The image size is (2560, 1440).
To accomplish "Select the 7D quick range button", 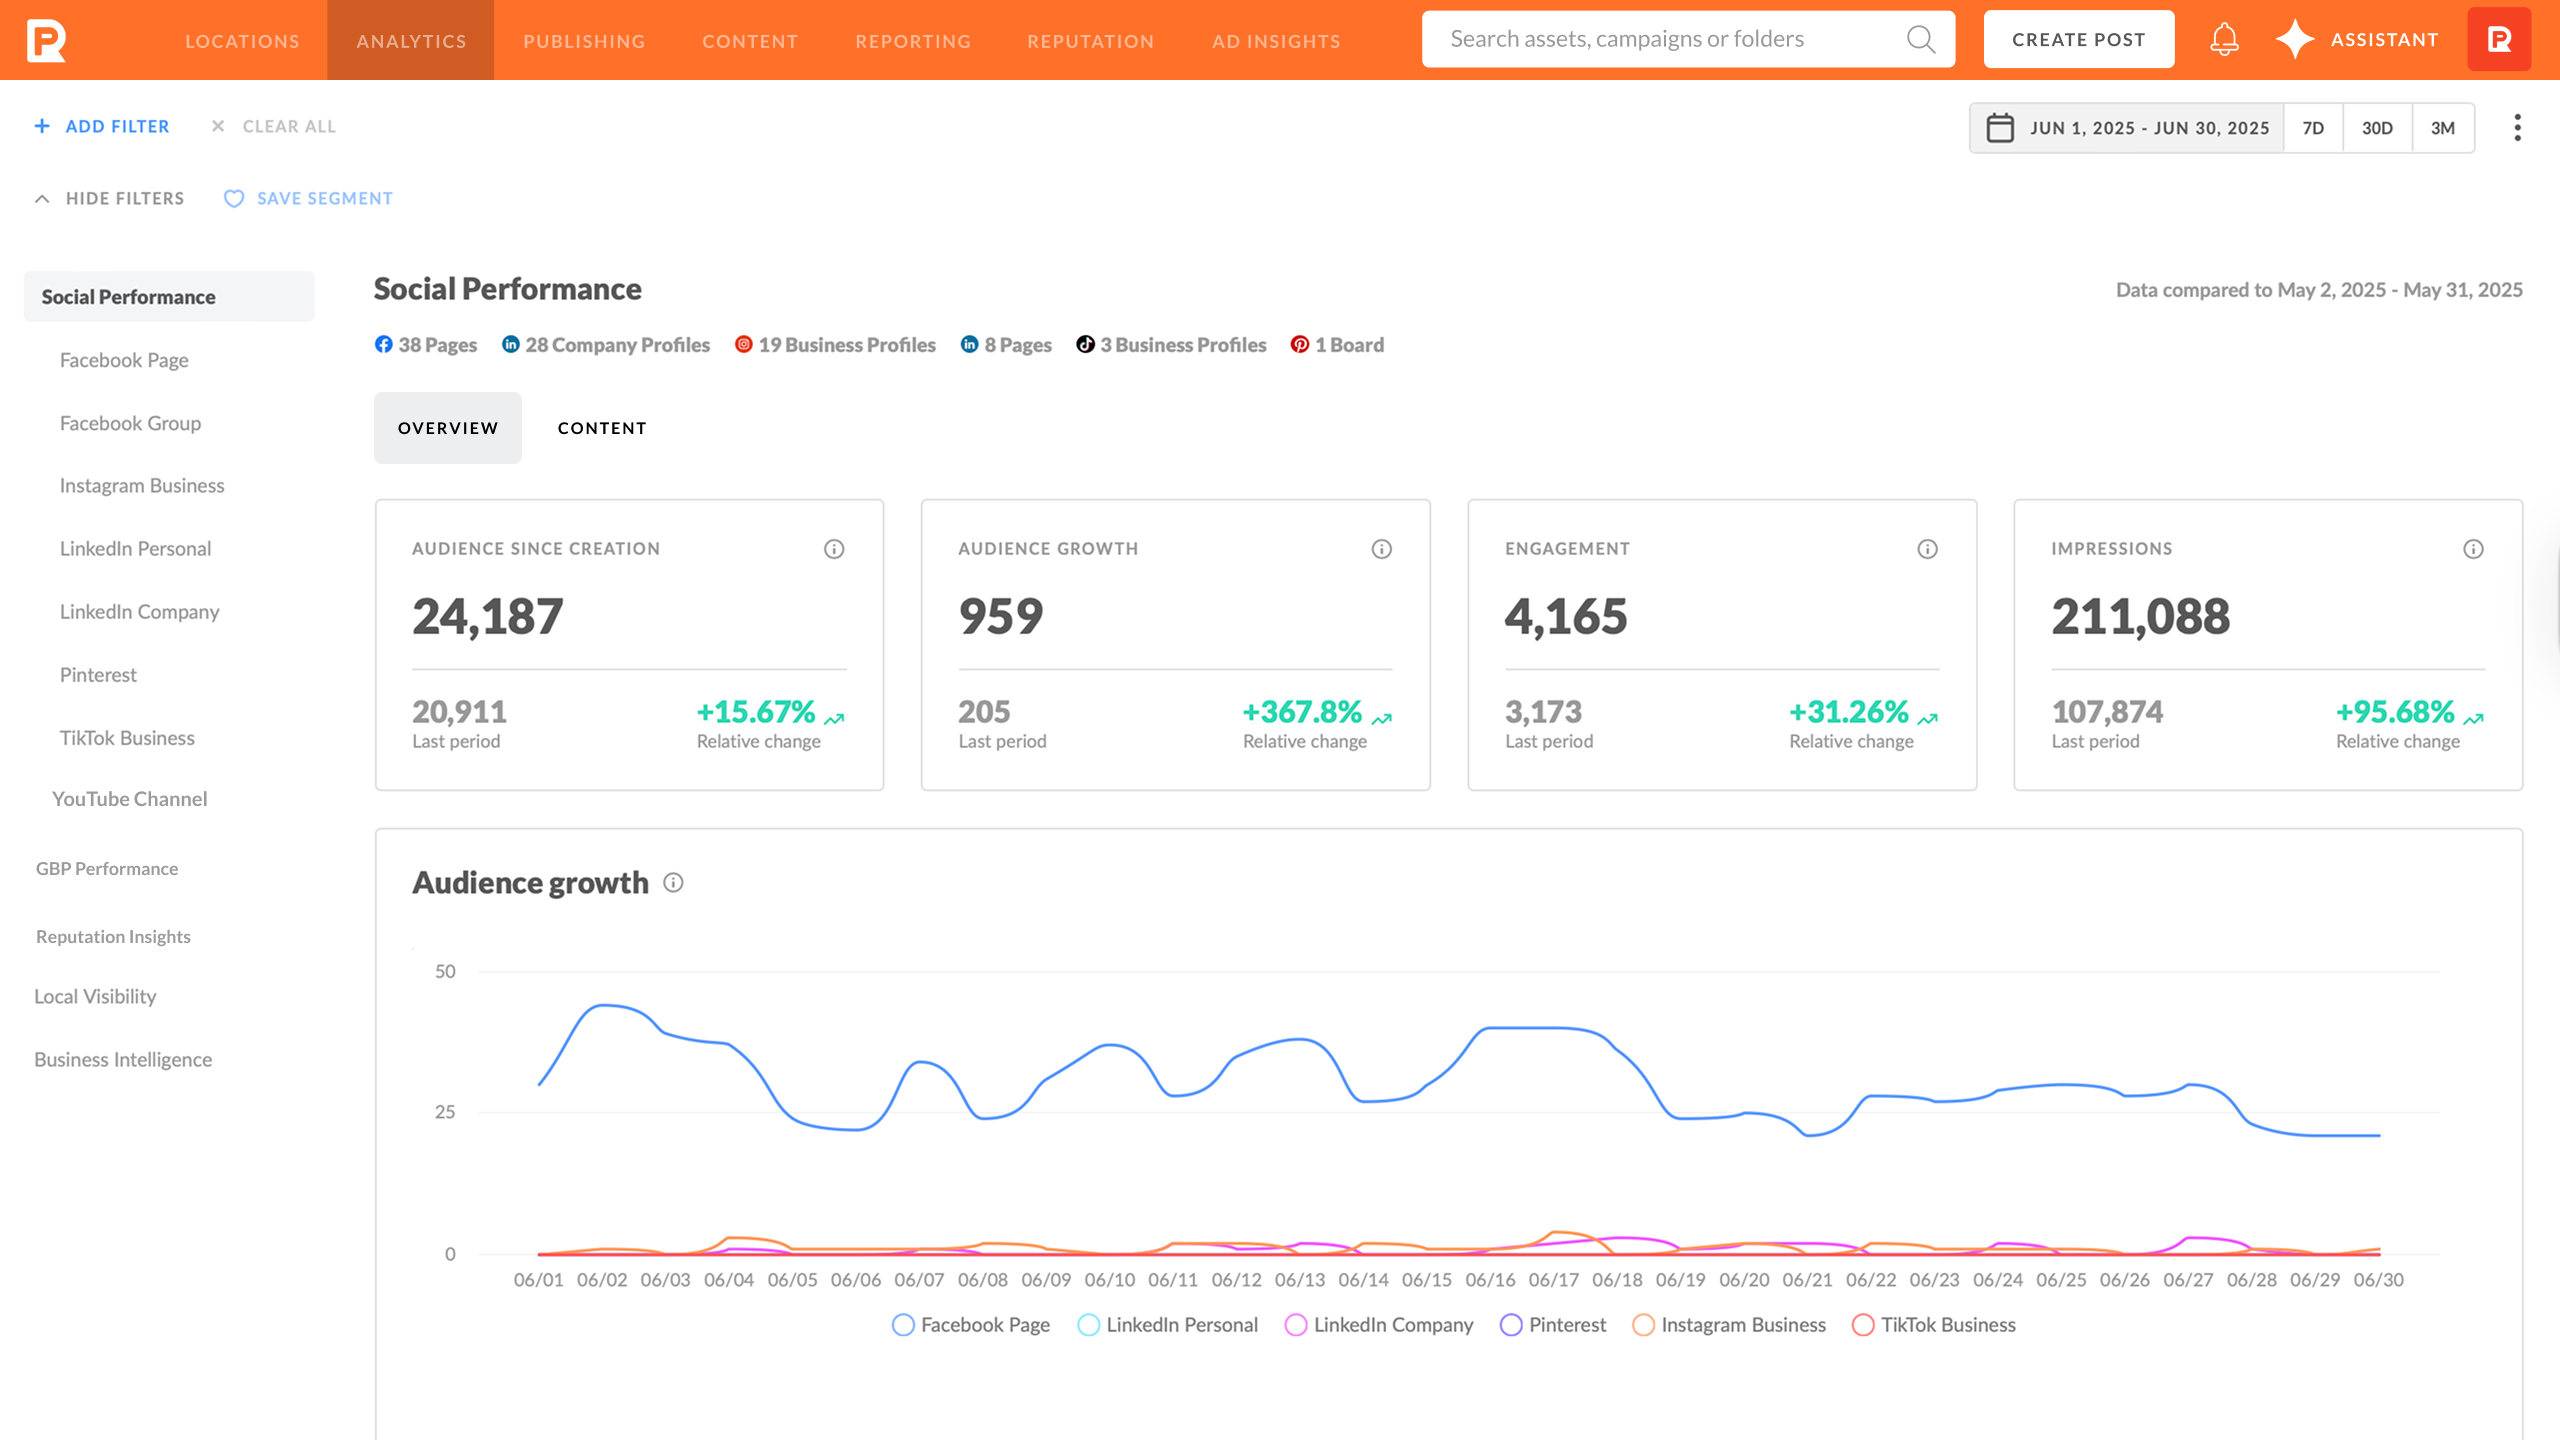I will [x=2312, y=128].
